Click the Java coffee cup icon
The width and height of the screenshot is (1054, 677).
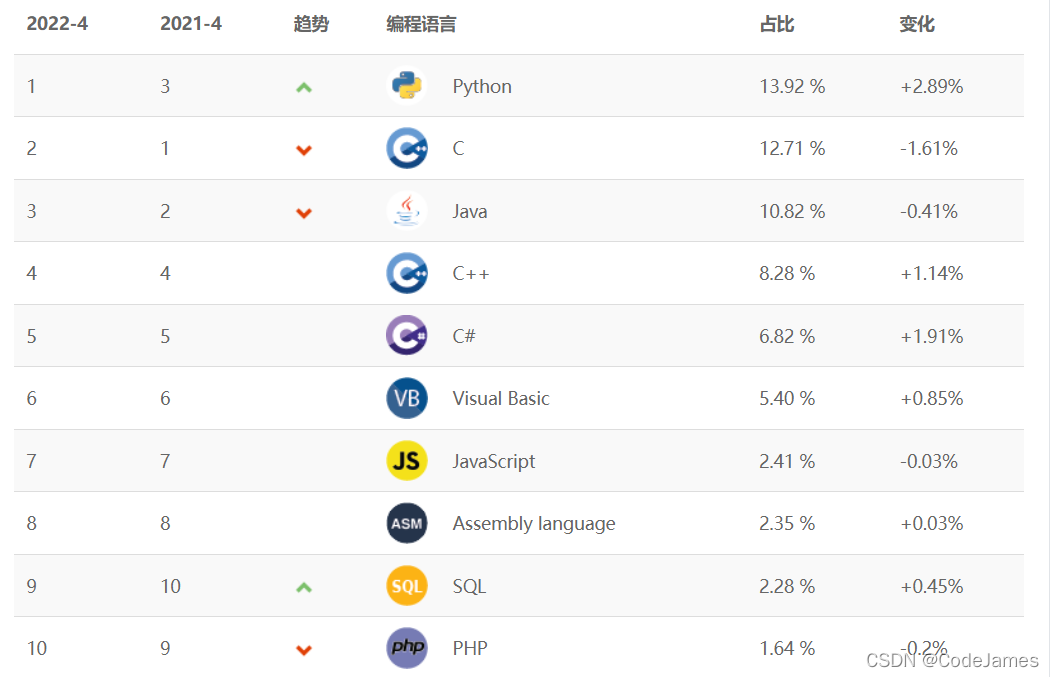point(407,211)
